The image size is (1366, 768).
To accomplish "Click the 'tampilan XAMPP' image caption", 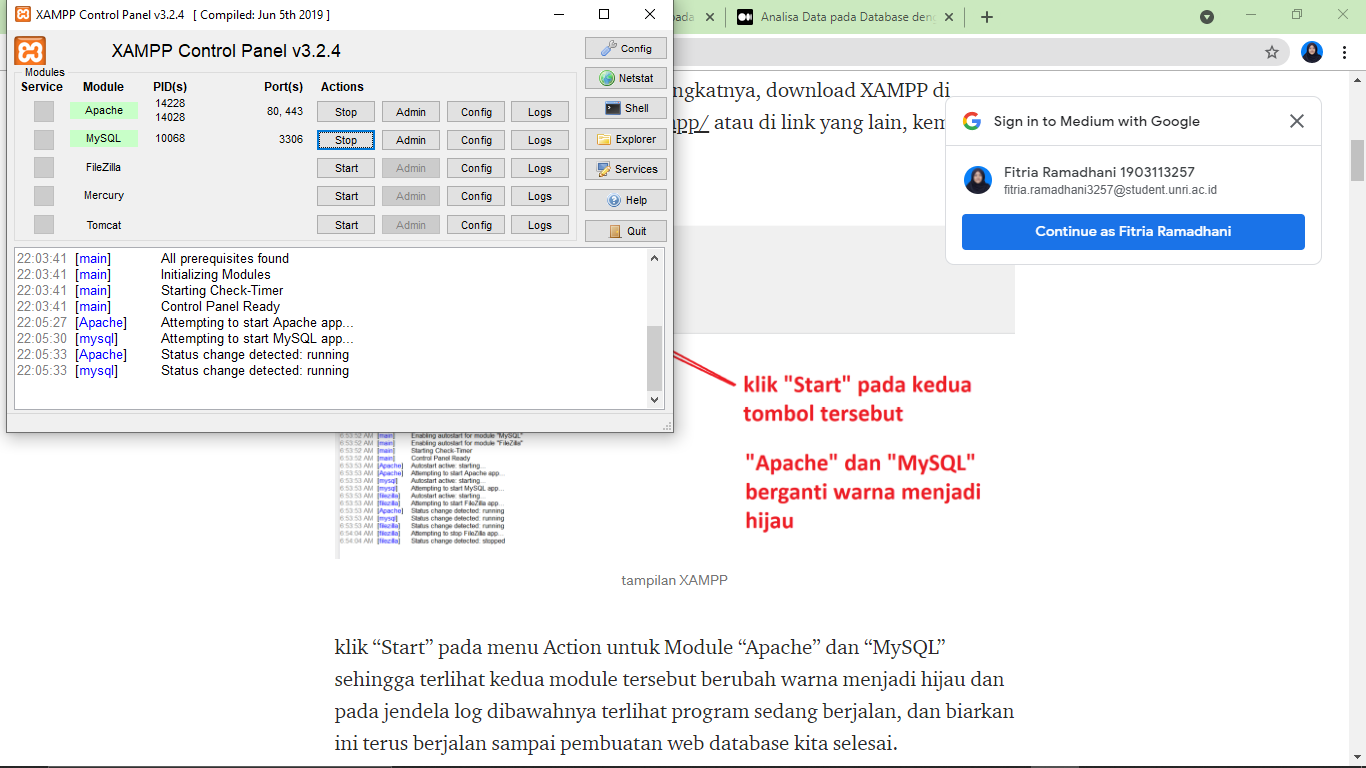I will pos(674,580).
